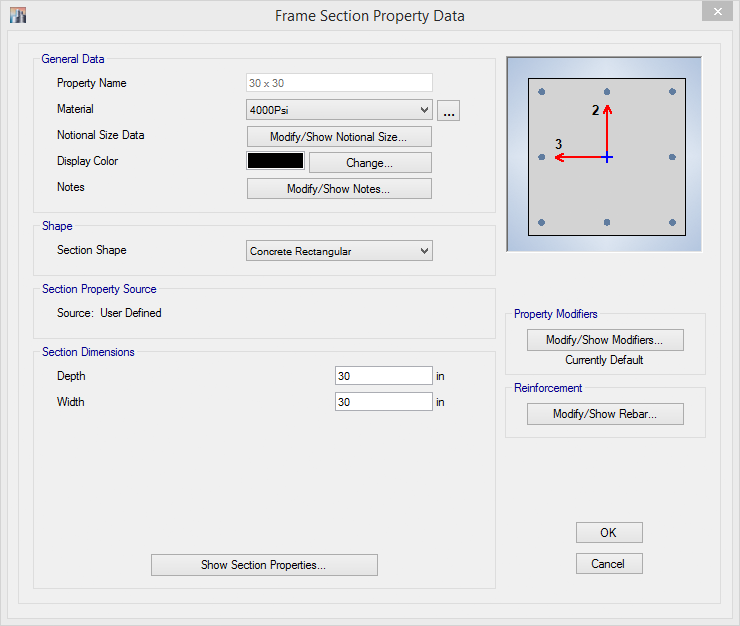Screen dimensions: 740x626
Task: Open Modify/Show Rebar settings
Action: point(605,414)
